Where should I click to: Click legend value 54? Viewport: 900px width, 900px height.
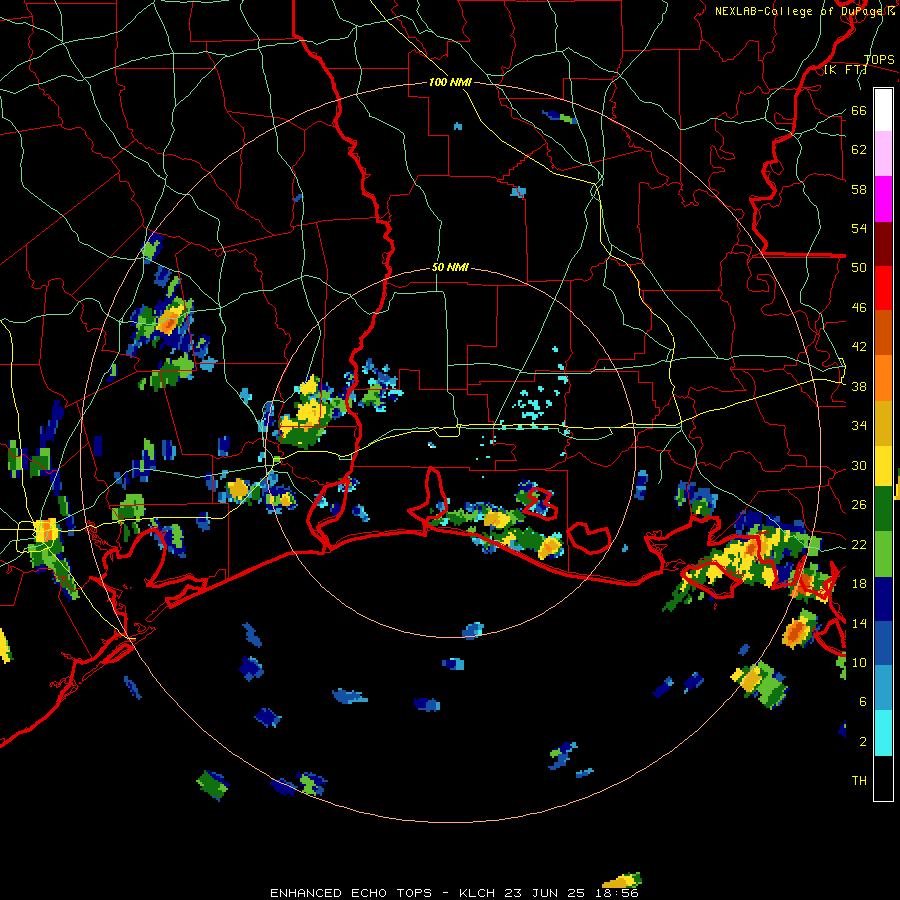(859, 228)
